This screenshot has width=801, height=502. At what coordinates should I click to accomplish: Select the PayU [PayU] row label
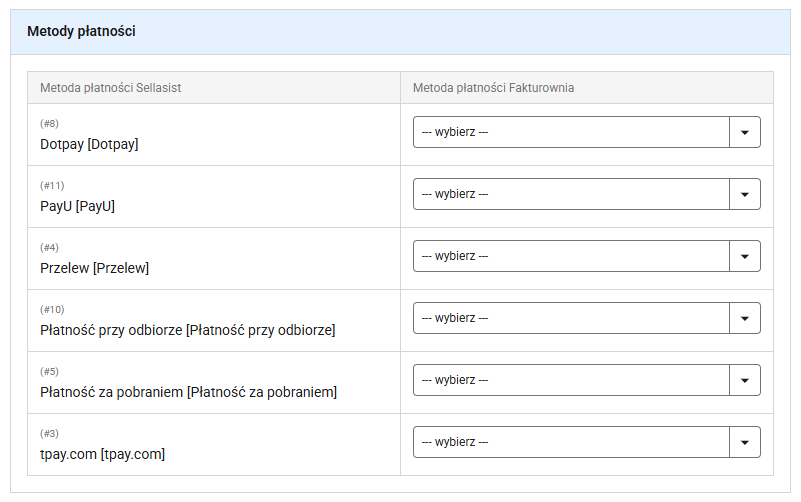[x=78, y=206]
